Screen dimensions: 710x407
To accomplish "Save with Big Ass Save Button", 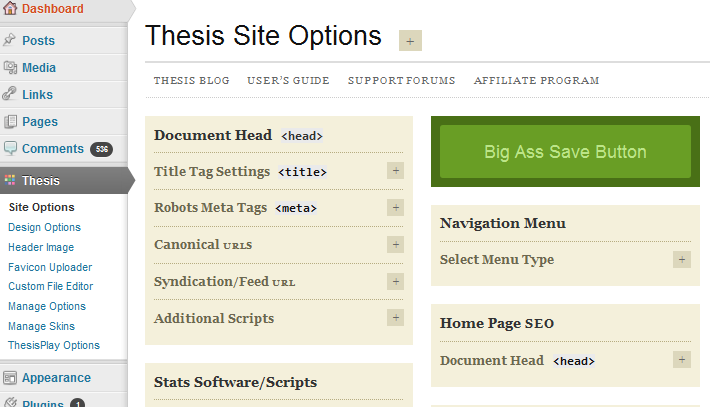I will pos(565,151).
